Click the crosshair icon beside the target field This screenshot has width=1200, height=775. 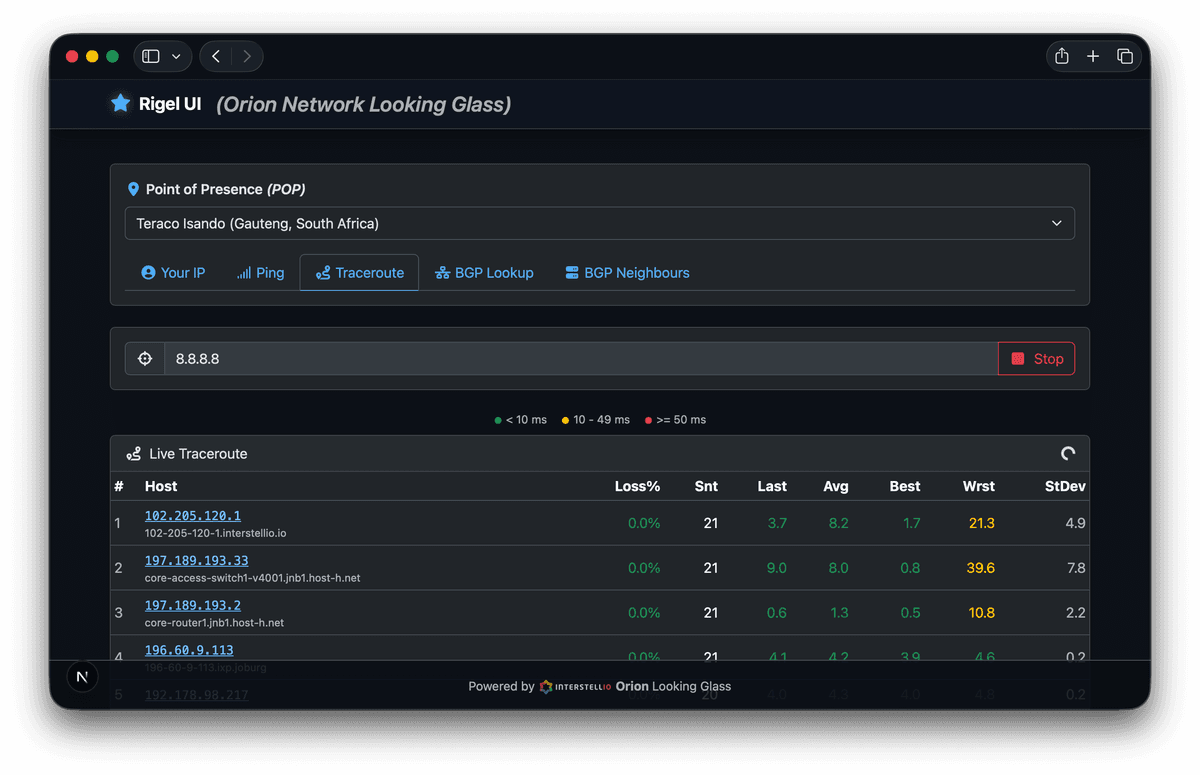[x=144, y=358]
